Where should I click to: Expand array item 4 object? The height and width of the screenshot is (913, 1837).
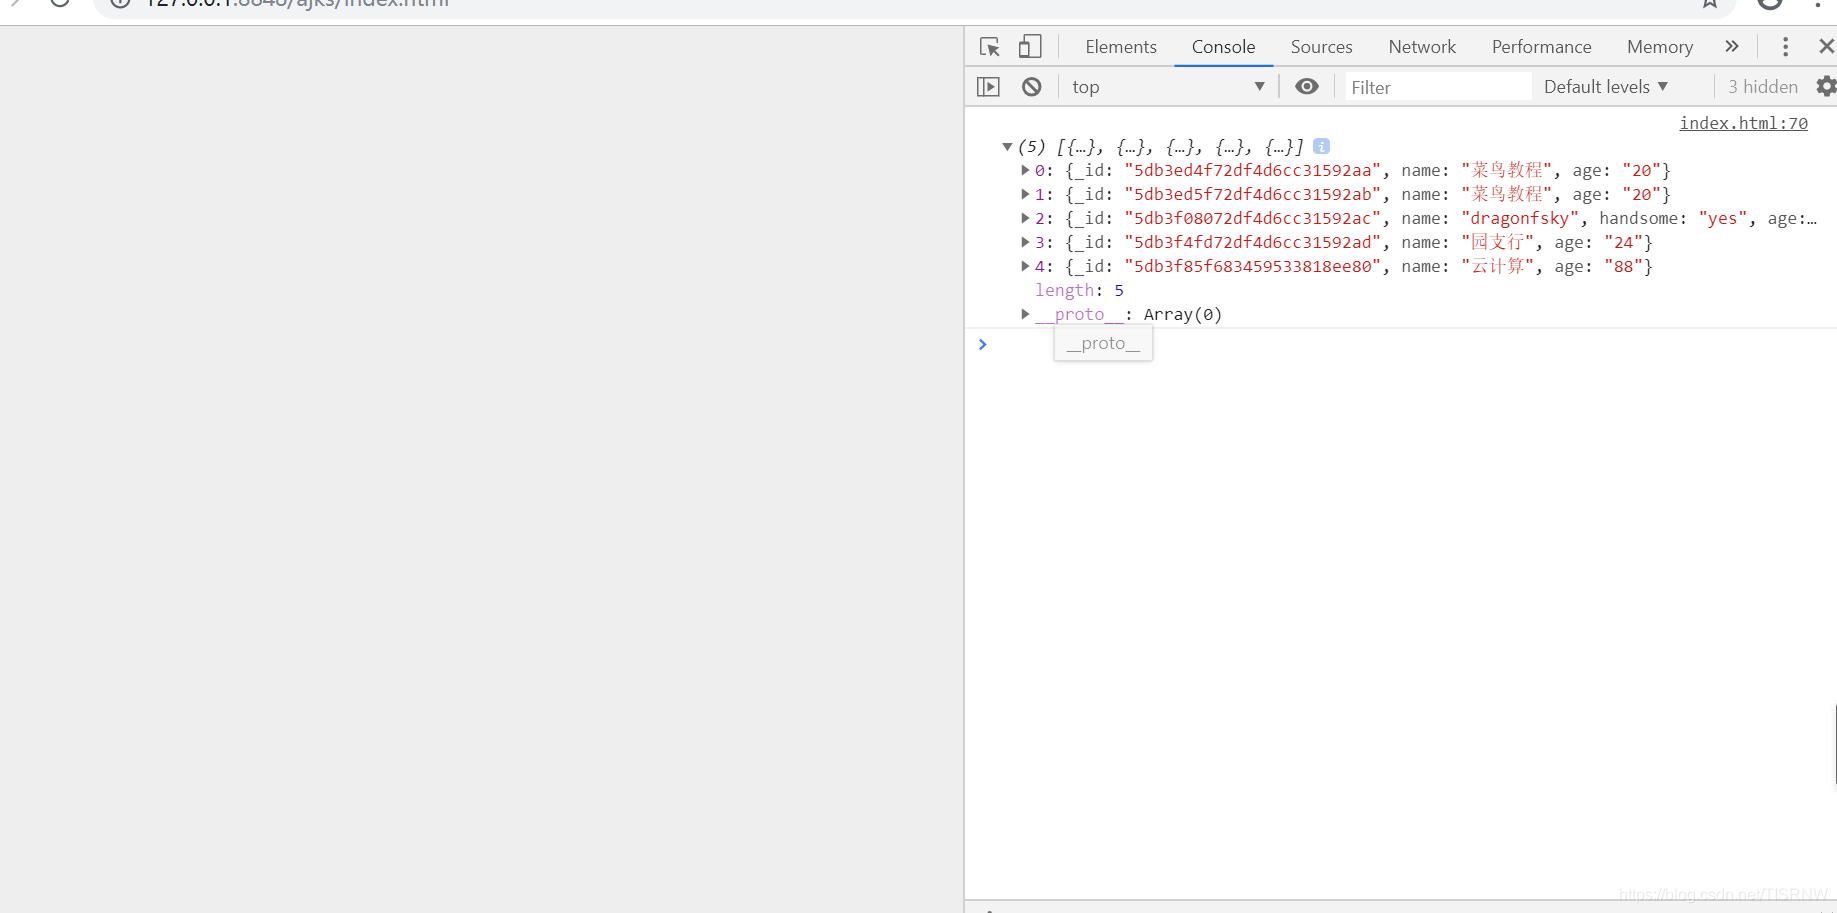tap(1025, 266)
